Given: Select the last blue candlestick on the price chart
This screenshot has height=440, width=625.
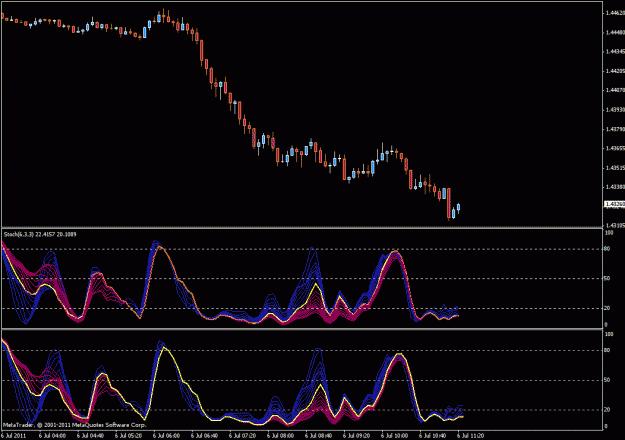Looking at the screenshot, I should tap(458, 208).
